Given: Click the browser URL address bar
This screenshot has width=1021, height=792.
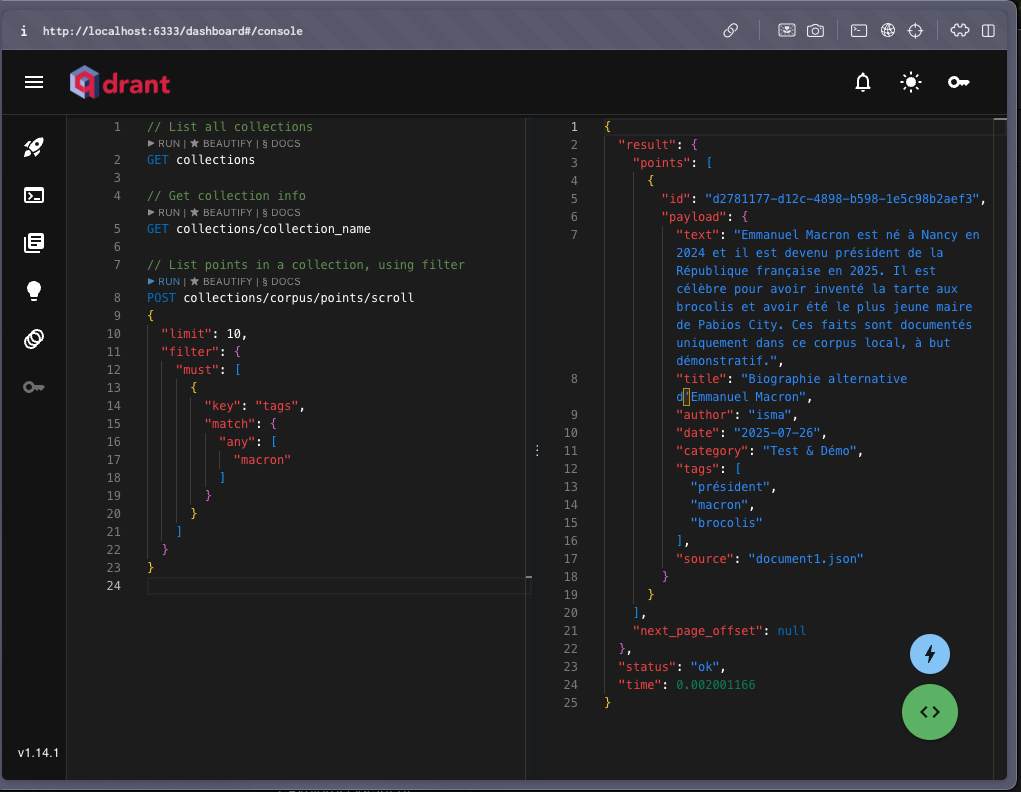Looking at the screenshot, I should [x=173, y=31].
